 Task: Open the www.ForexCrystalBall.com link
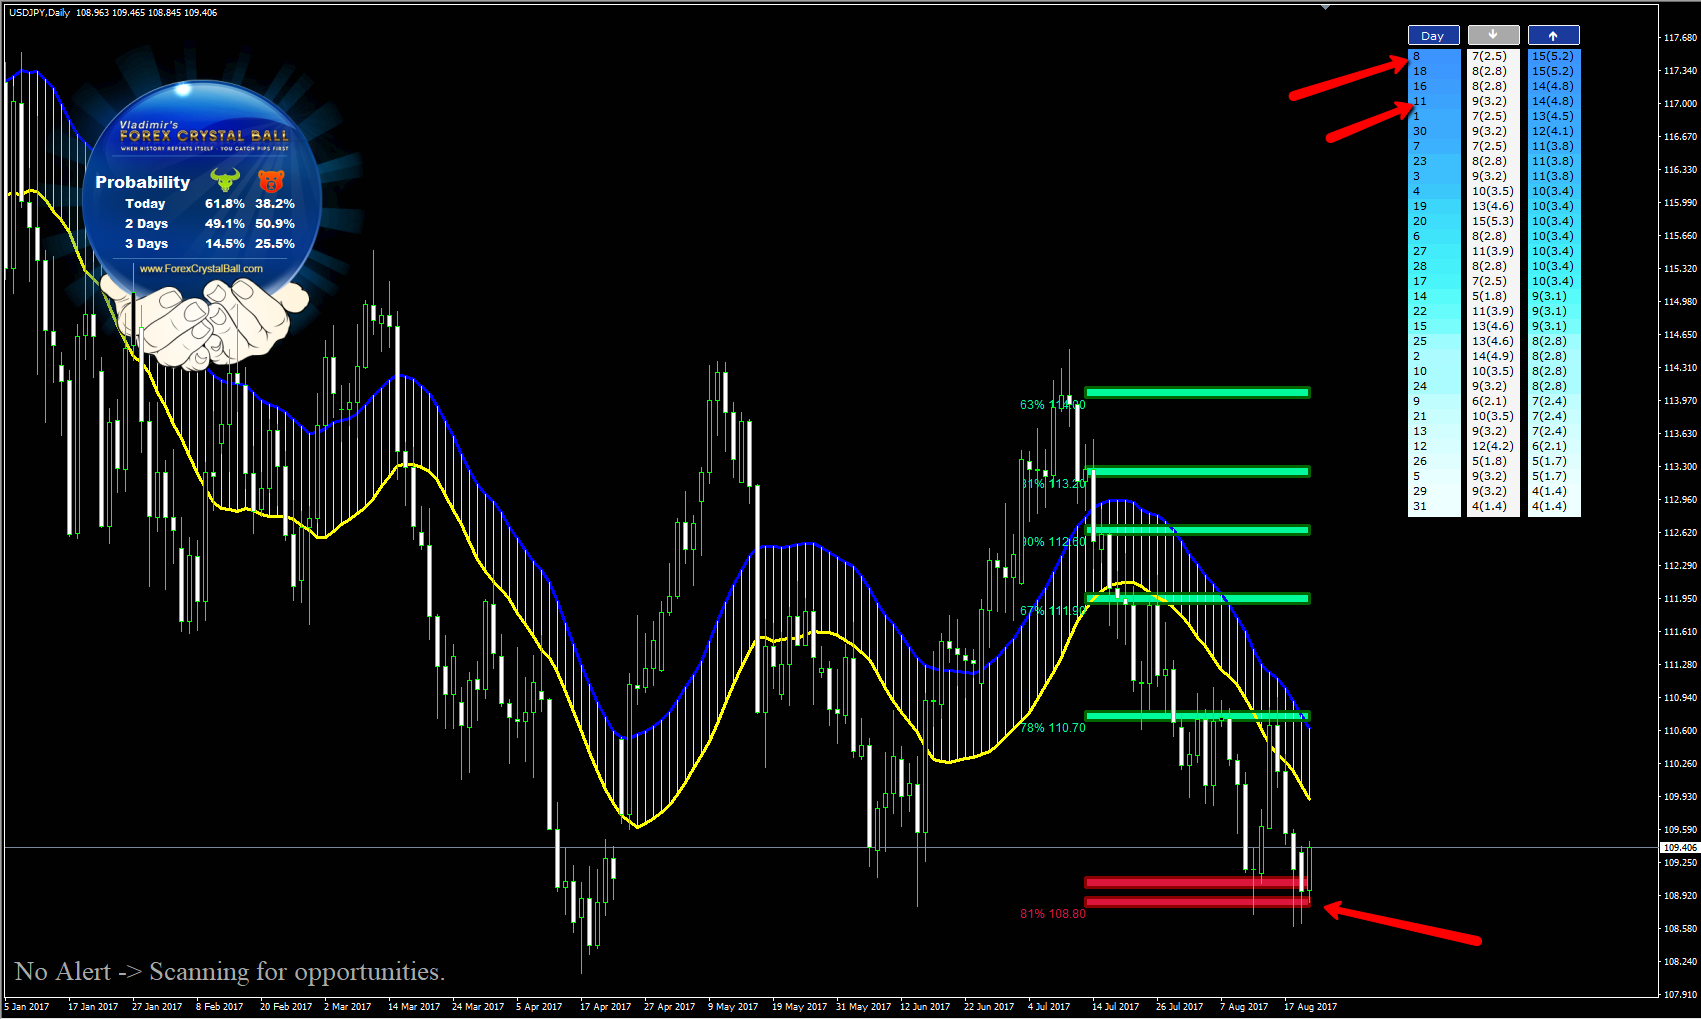(x=201, y=268)
